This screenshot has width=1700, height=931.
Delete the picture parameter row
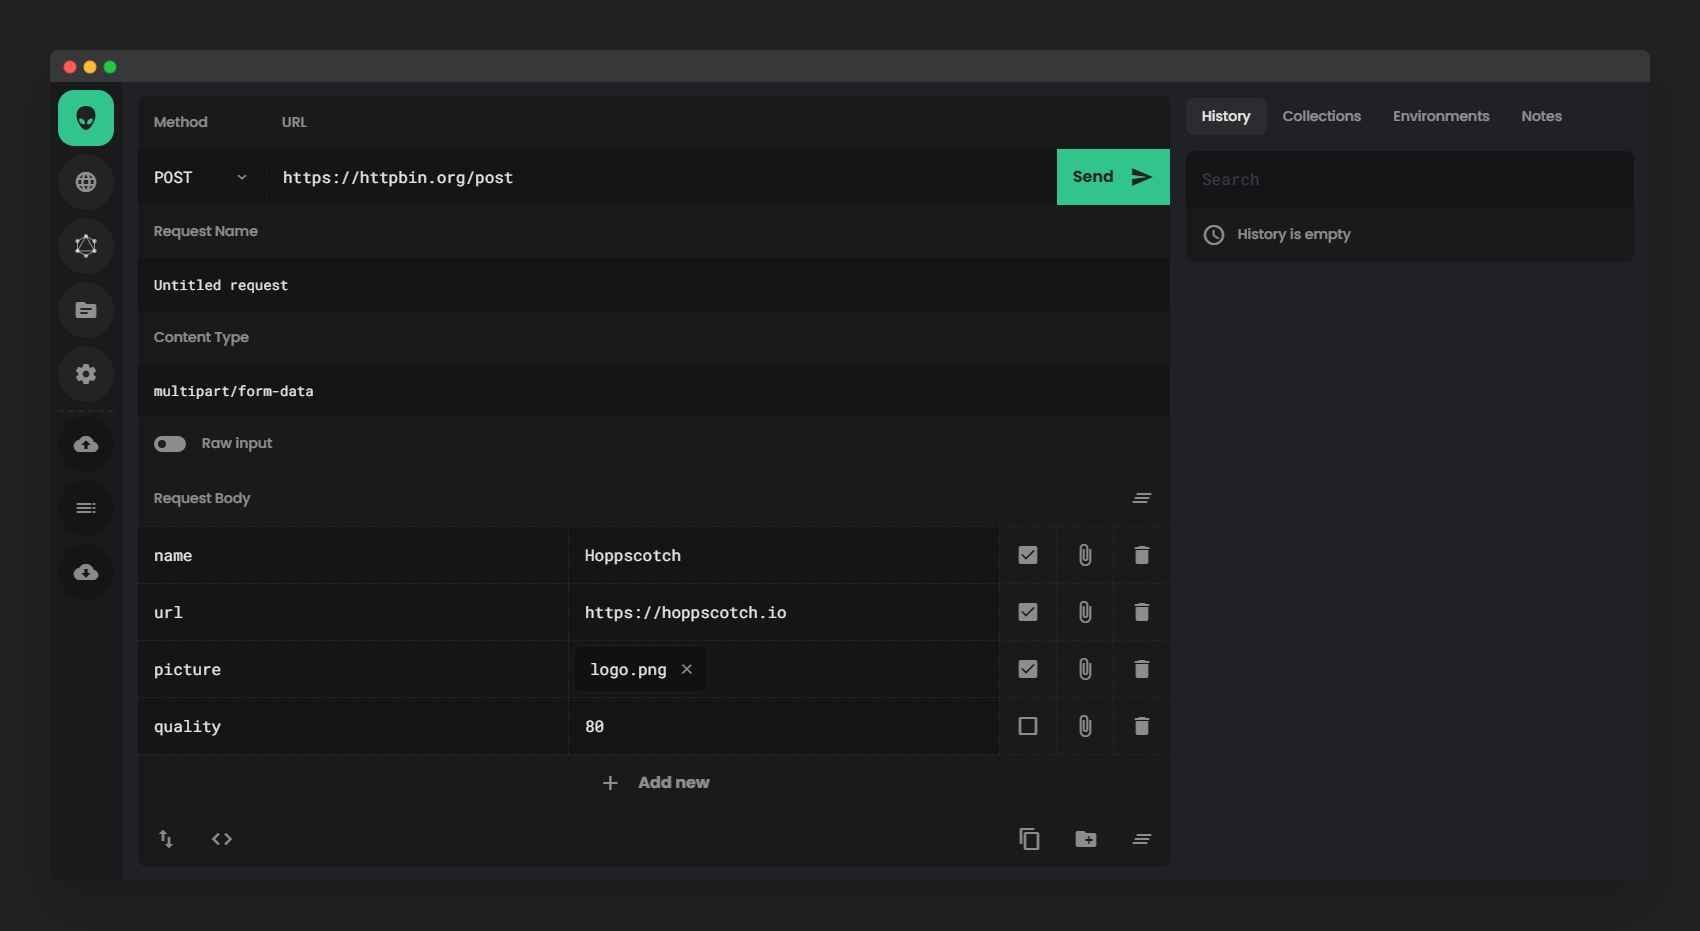[1142, 669]
